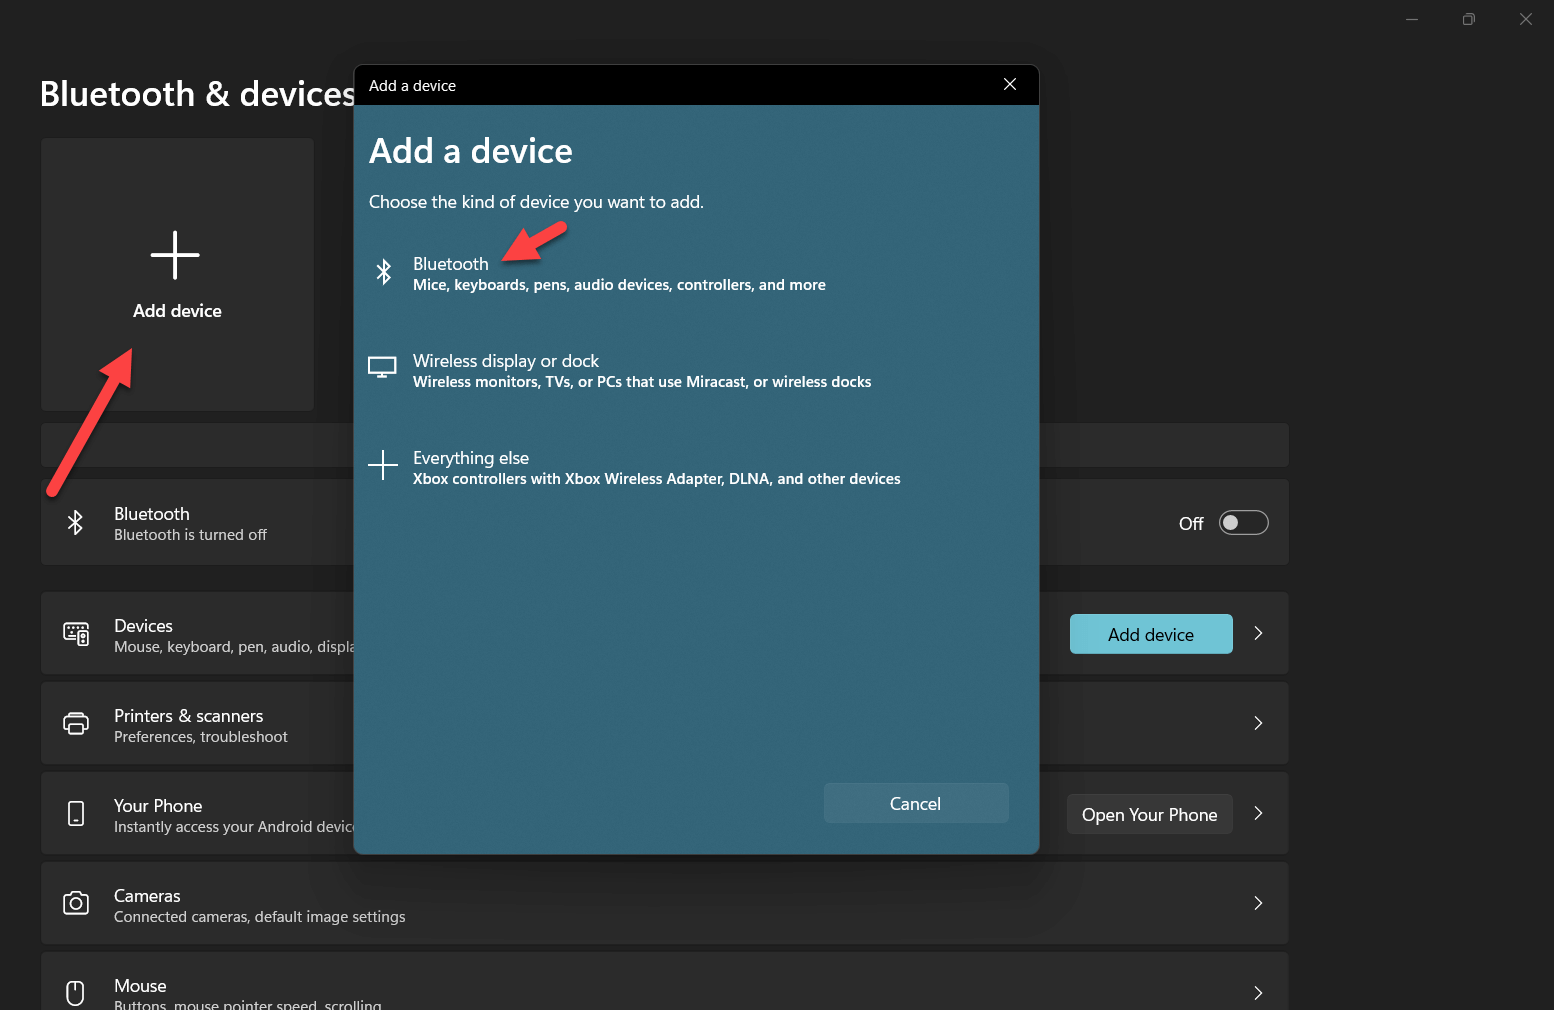Expand the Cameras row chevron
The image size is (1554, 1010).
coord(1258,903)
